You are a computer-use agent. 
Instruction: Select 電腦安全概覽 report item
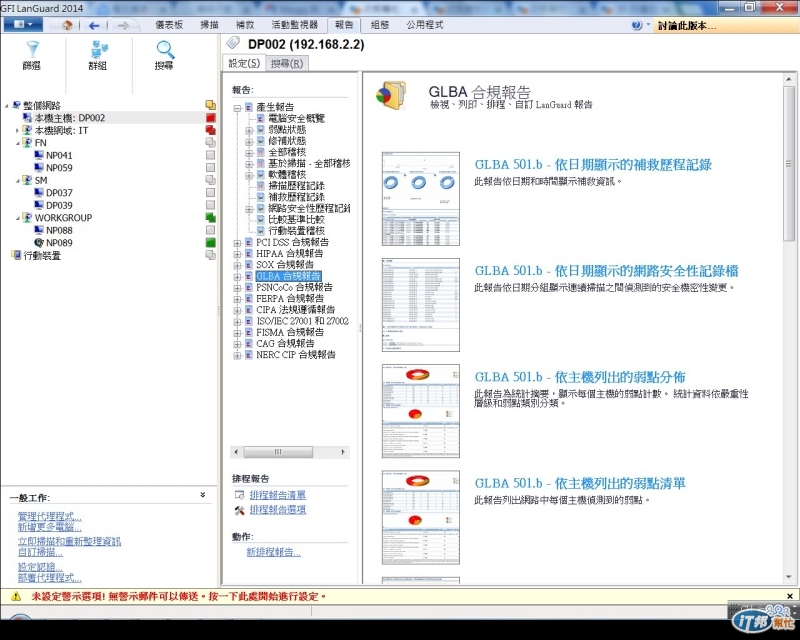(296, 118)
